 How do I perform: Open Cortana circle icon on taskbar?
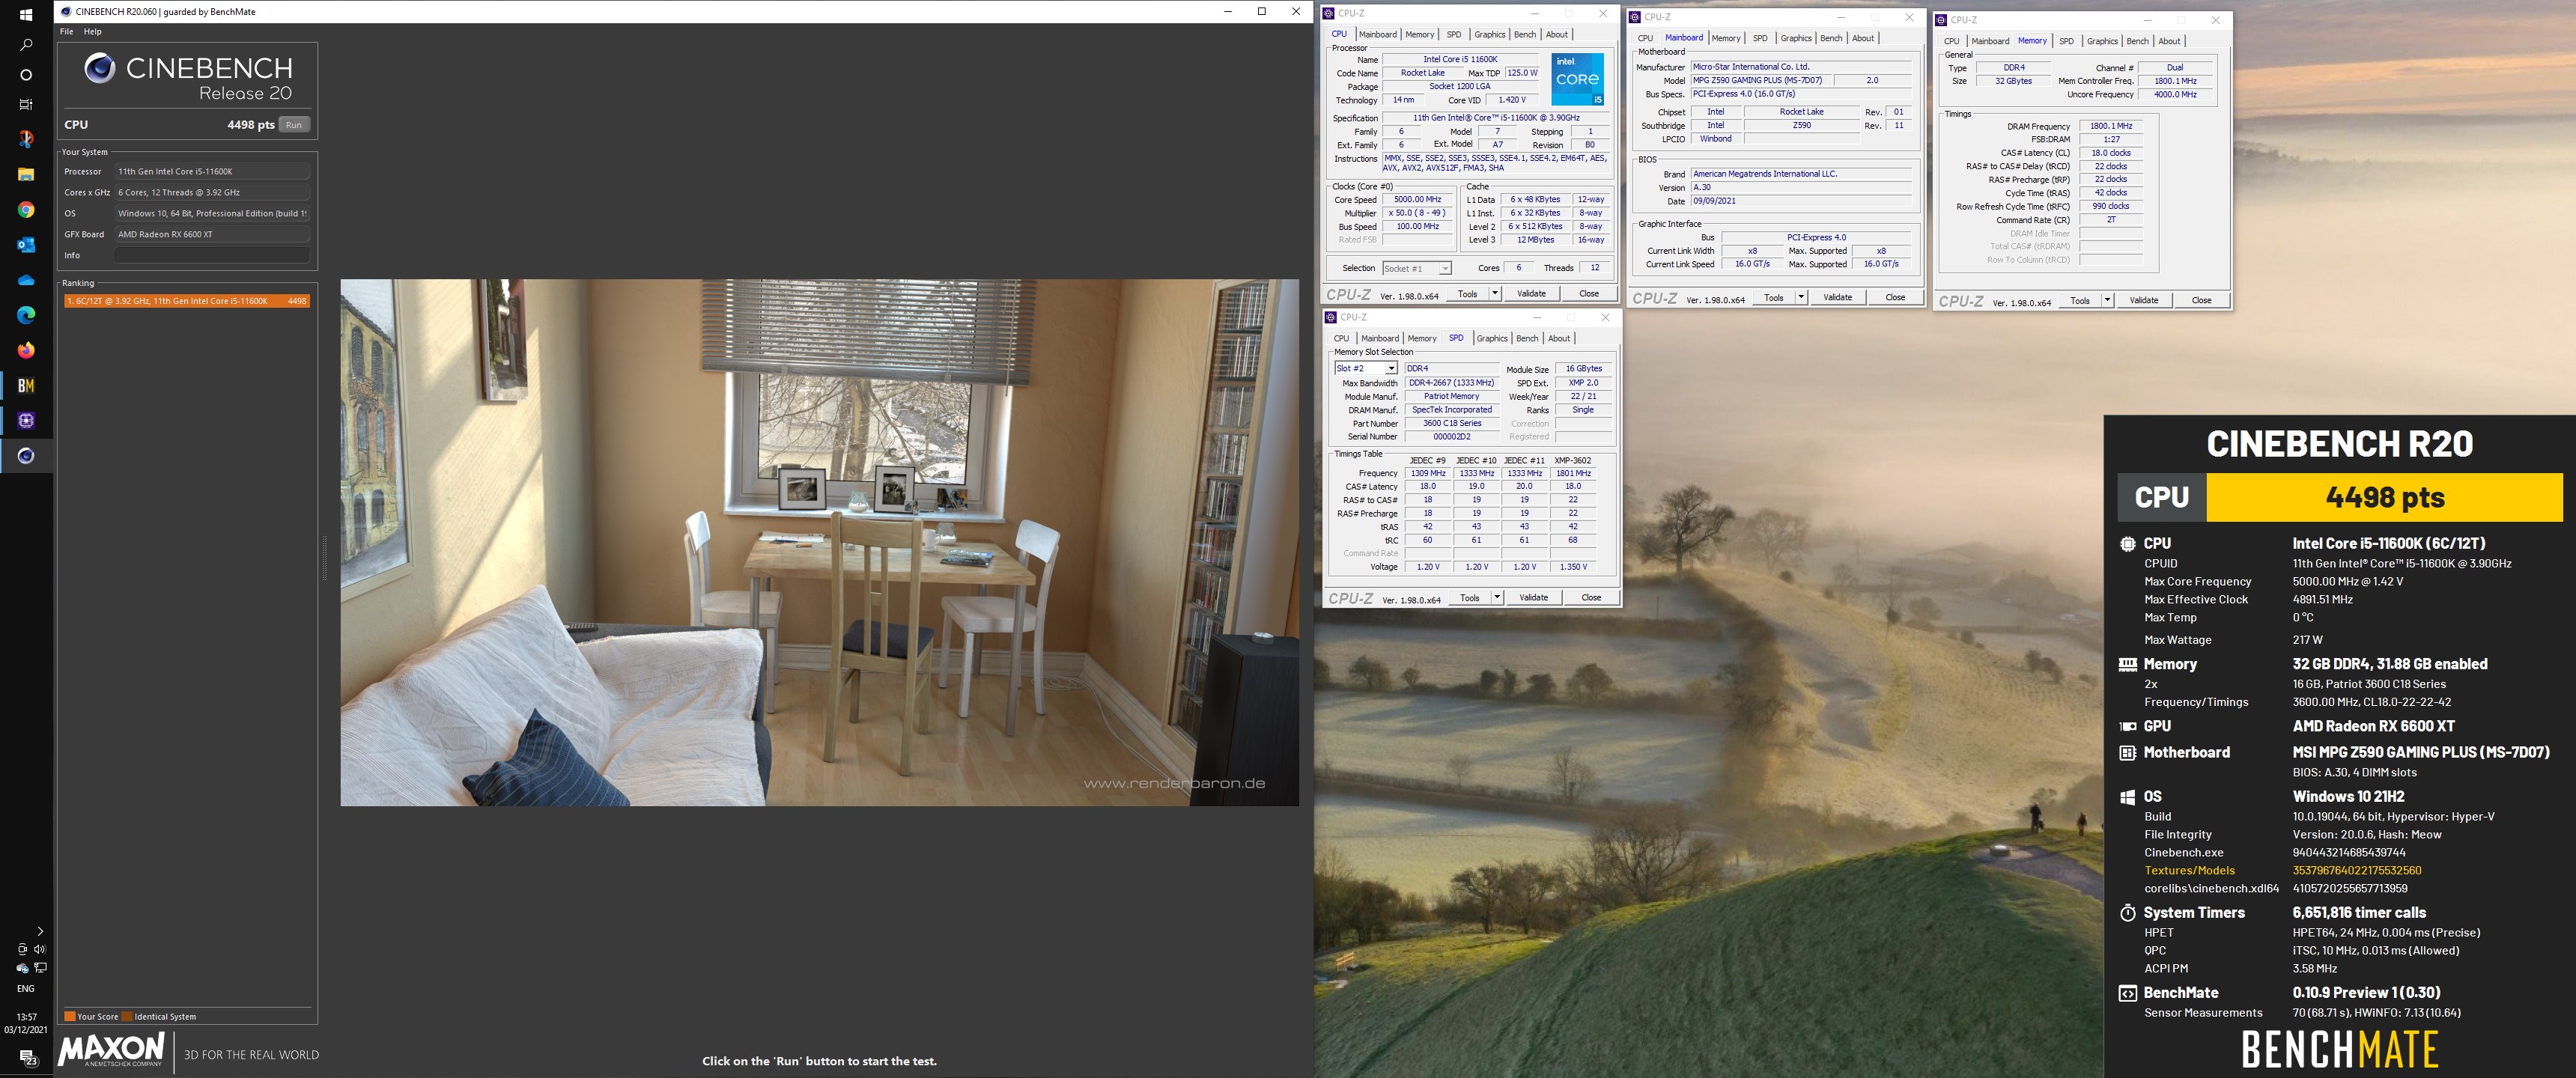coord(26,75)
